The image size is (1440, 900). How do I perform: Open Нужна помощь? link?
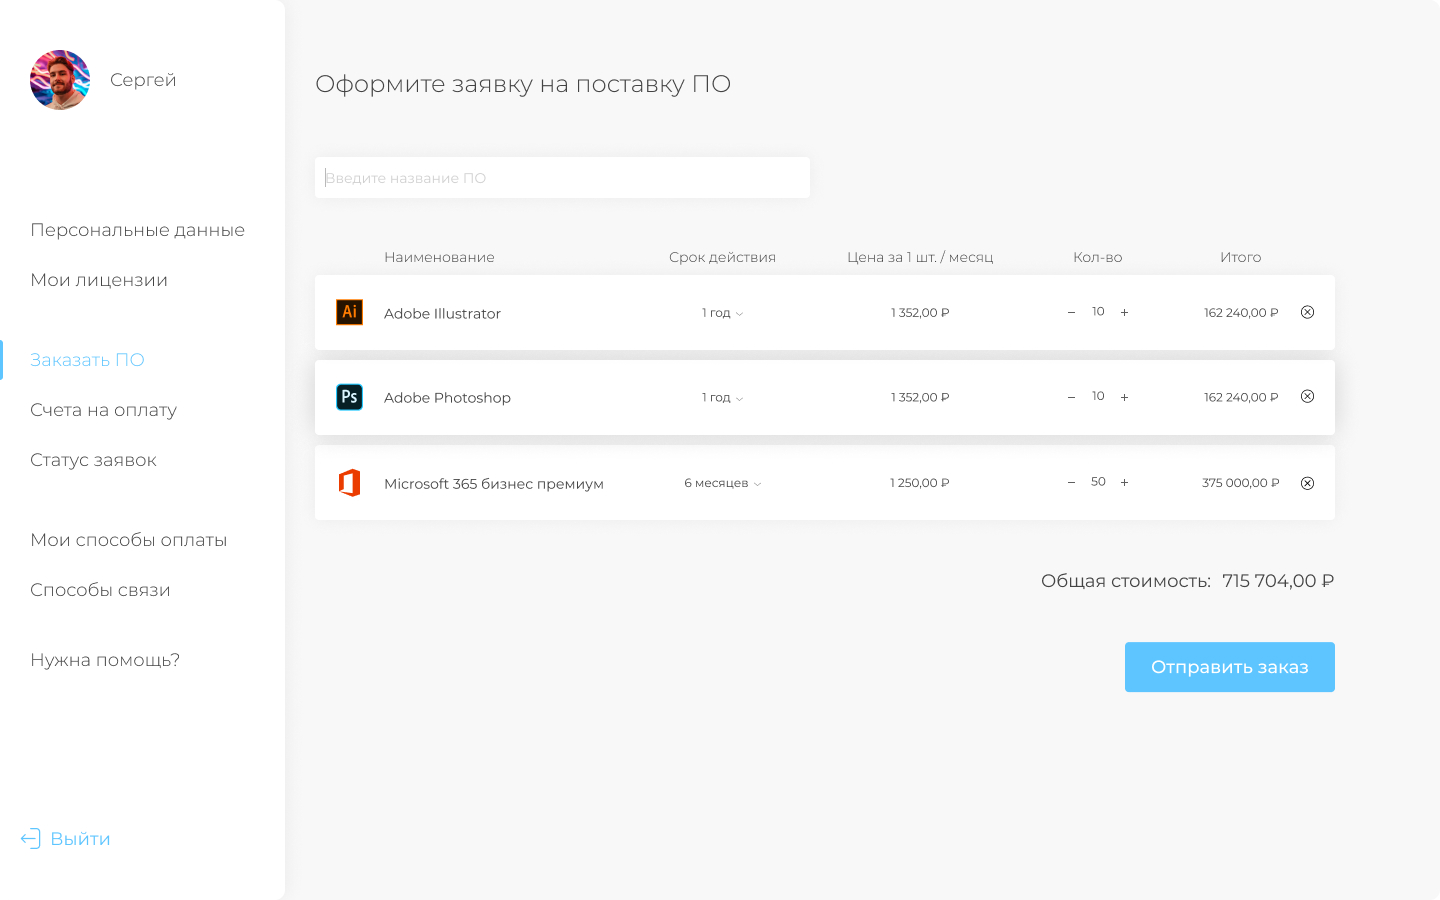click(105, 660)
